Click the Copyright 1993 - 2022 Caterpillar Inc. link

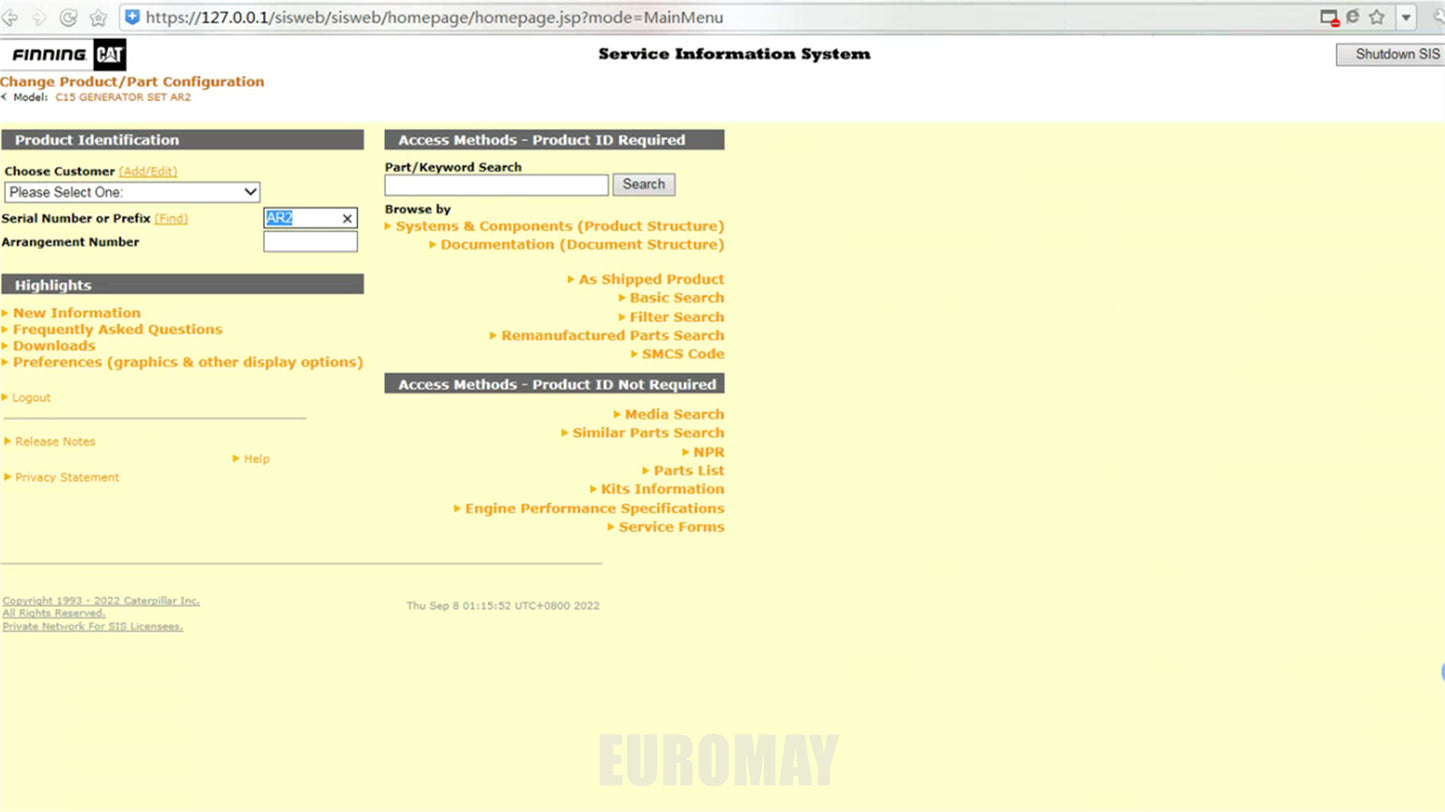pyautogui.click(x=101, y=601)
